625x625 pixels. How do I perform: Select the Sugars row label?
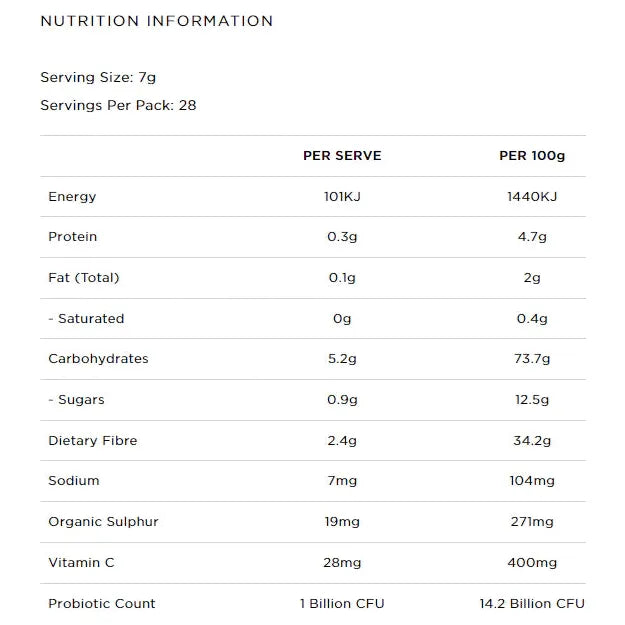pyautogui.click(x=76, y=400)
